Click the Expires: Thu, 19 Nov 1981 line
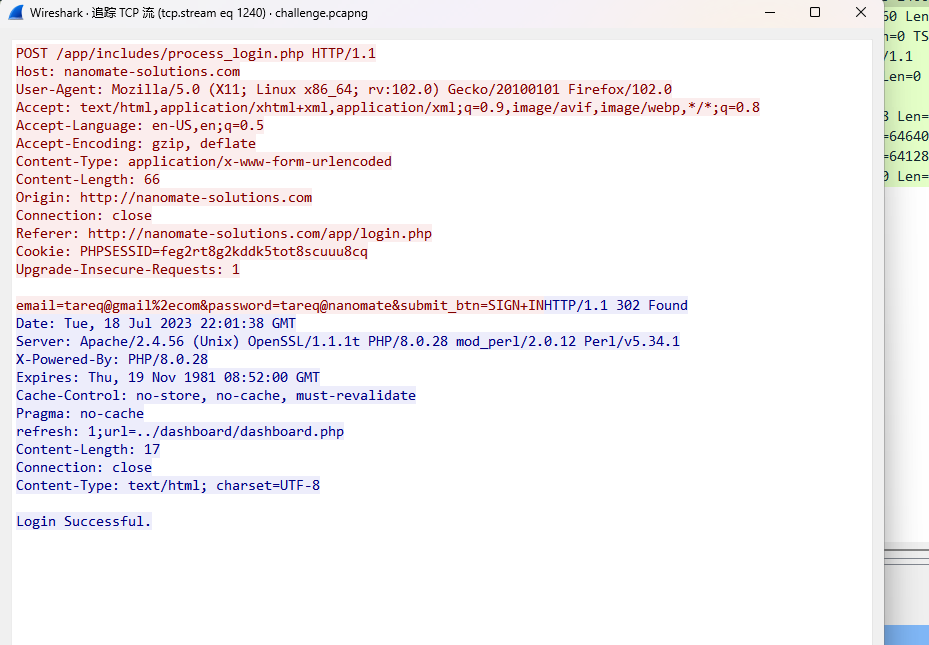Screen dimensions: 929x645 coord(168,377)
